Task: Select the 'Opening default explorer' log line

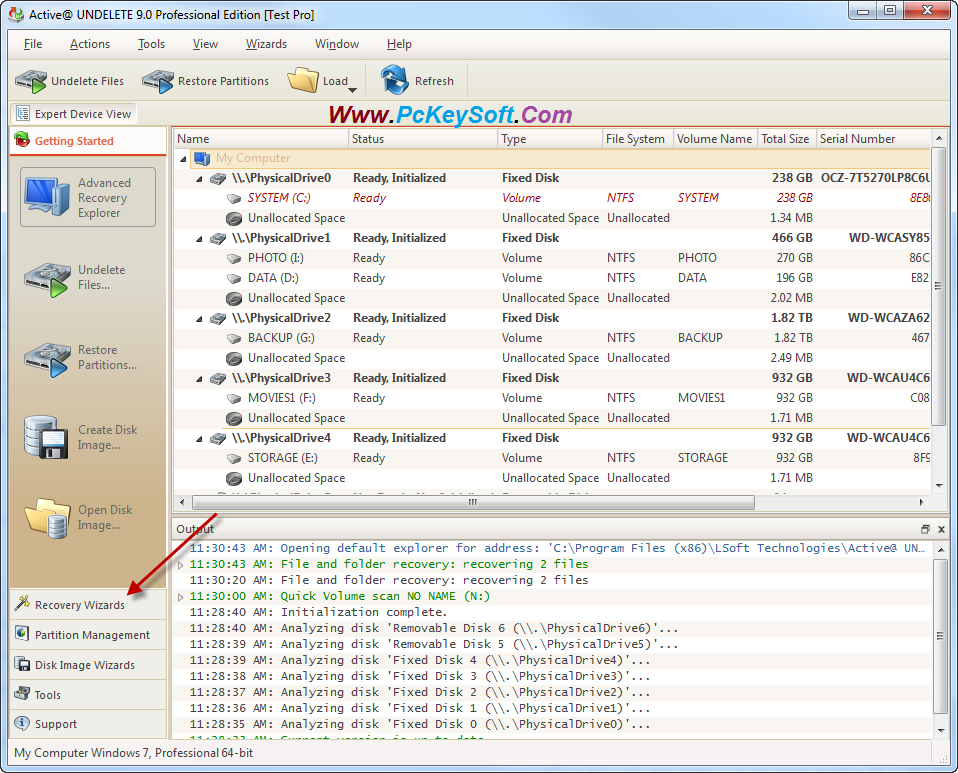Action: 553,549
